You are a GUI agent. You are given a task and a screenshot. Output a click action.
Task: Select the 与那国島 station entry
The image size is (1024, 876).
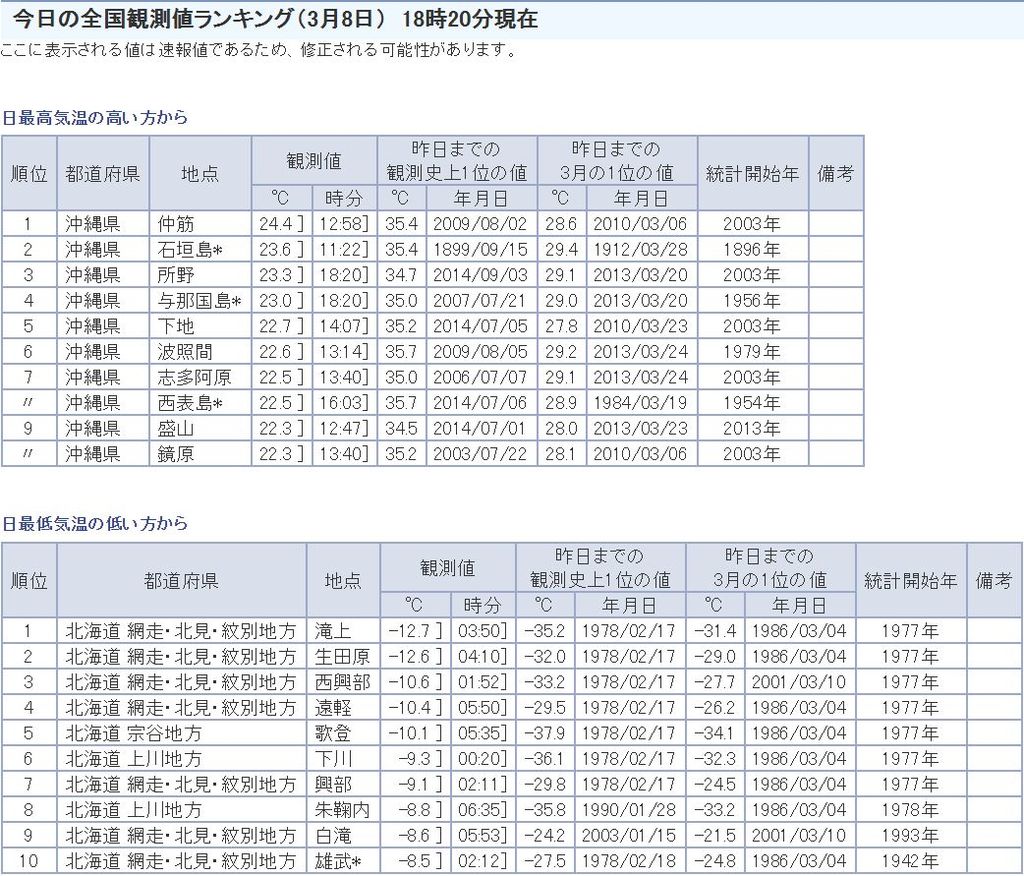click(x=198, y=300)
